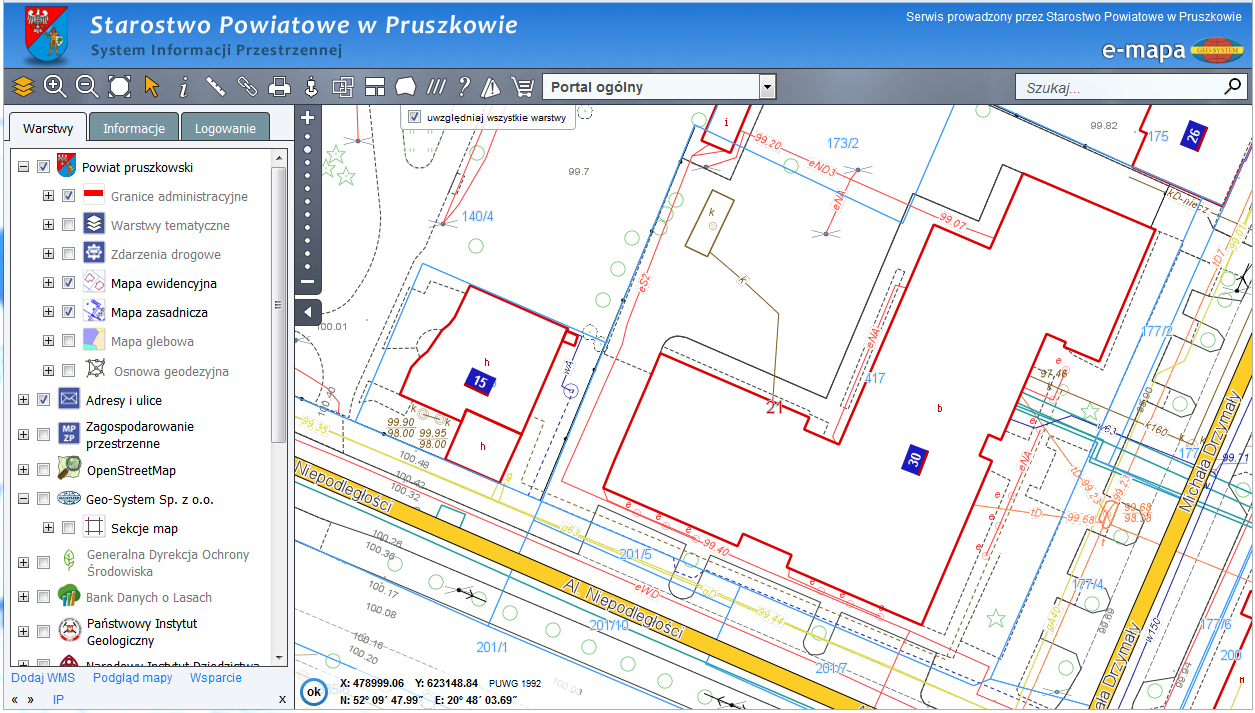
Task: Collapse Geo-System Sp. z o.o. node
Action: click(24, 499)
